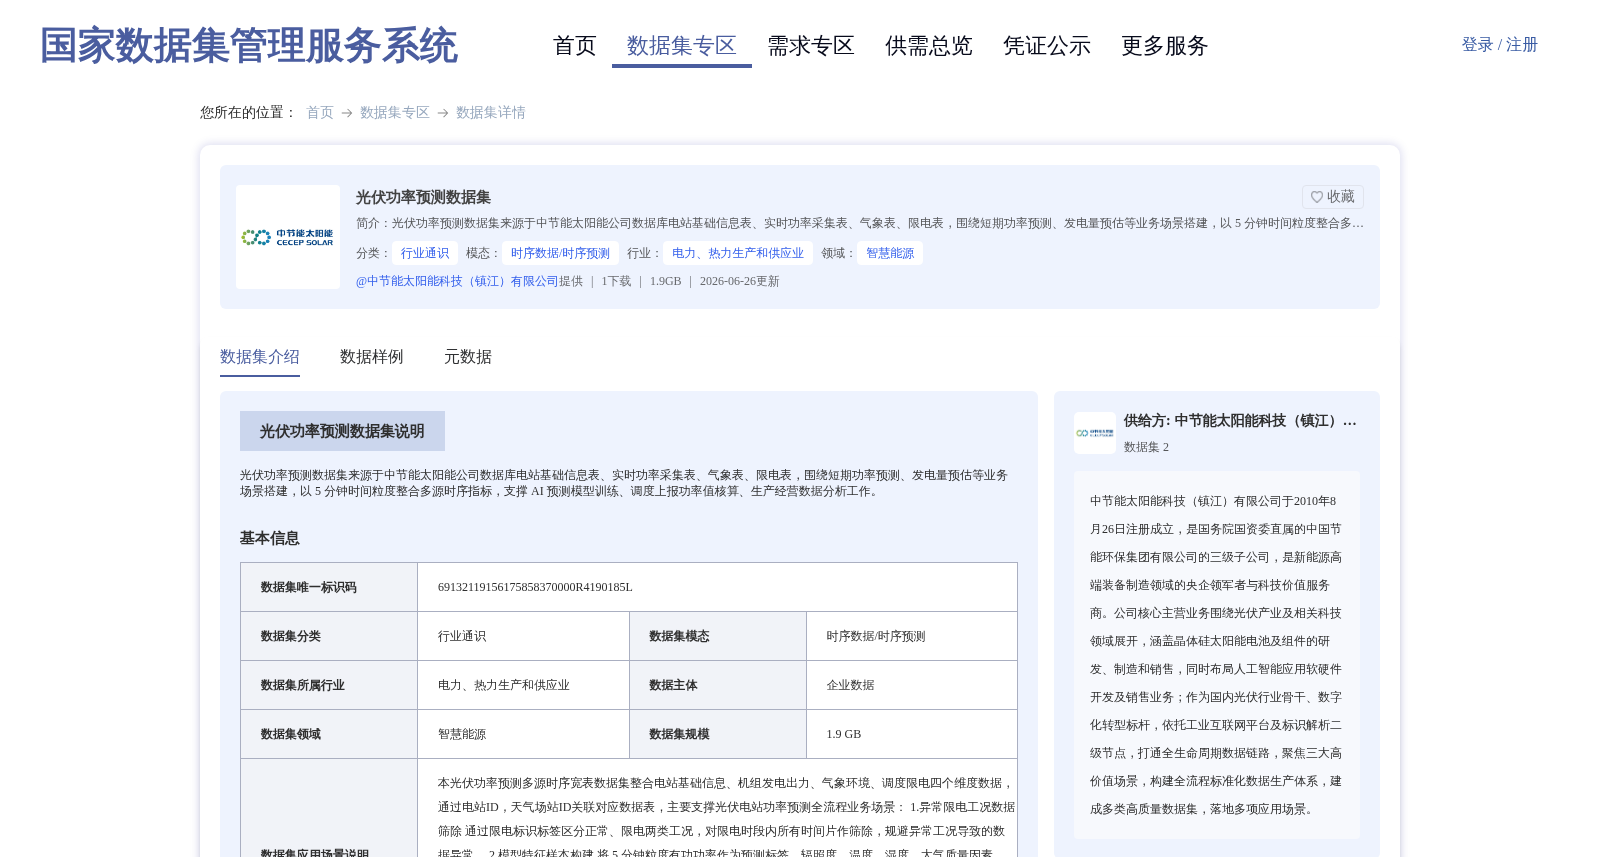Click the 数据集主体 table label

point(673,685)
